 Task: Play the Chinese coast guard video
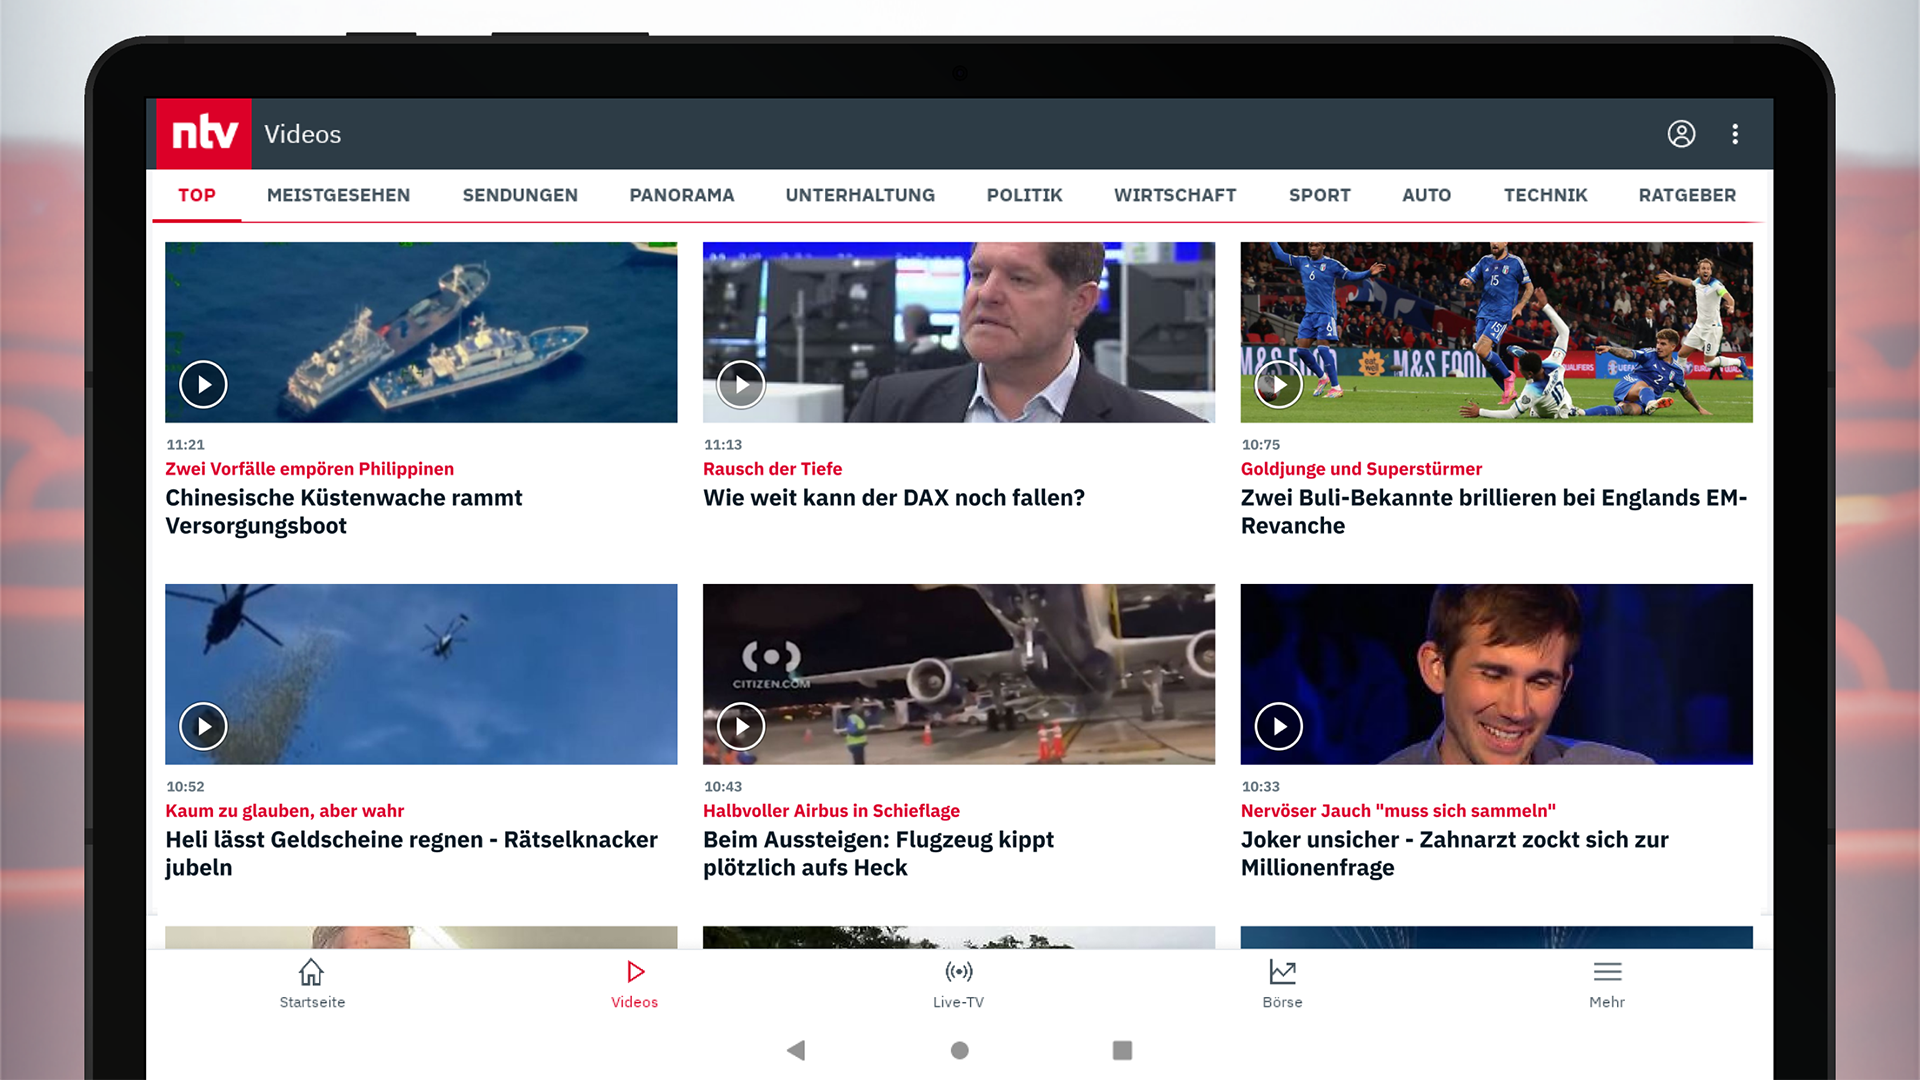203,384
